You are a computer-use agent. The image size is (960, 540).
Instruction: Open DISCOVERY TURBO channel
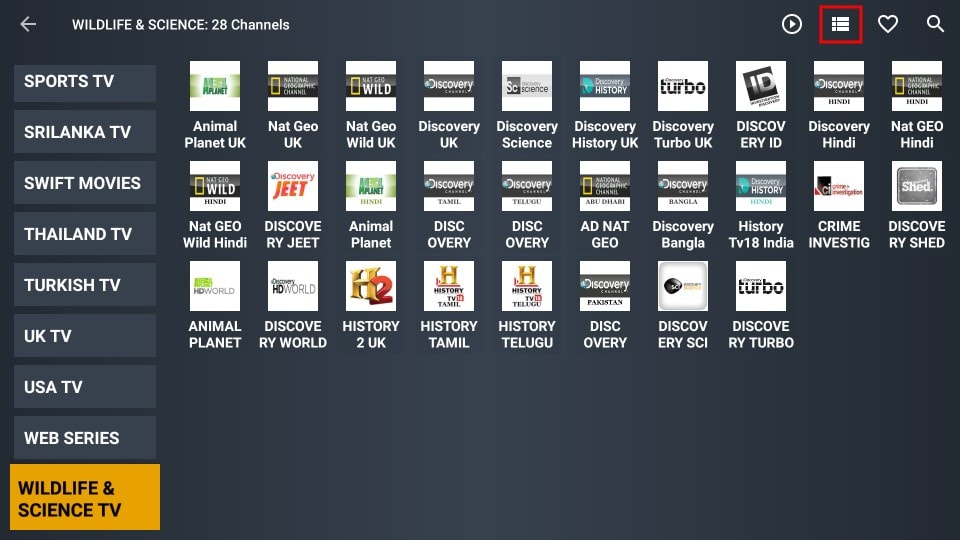[x=761, y=306]
